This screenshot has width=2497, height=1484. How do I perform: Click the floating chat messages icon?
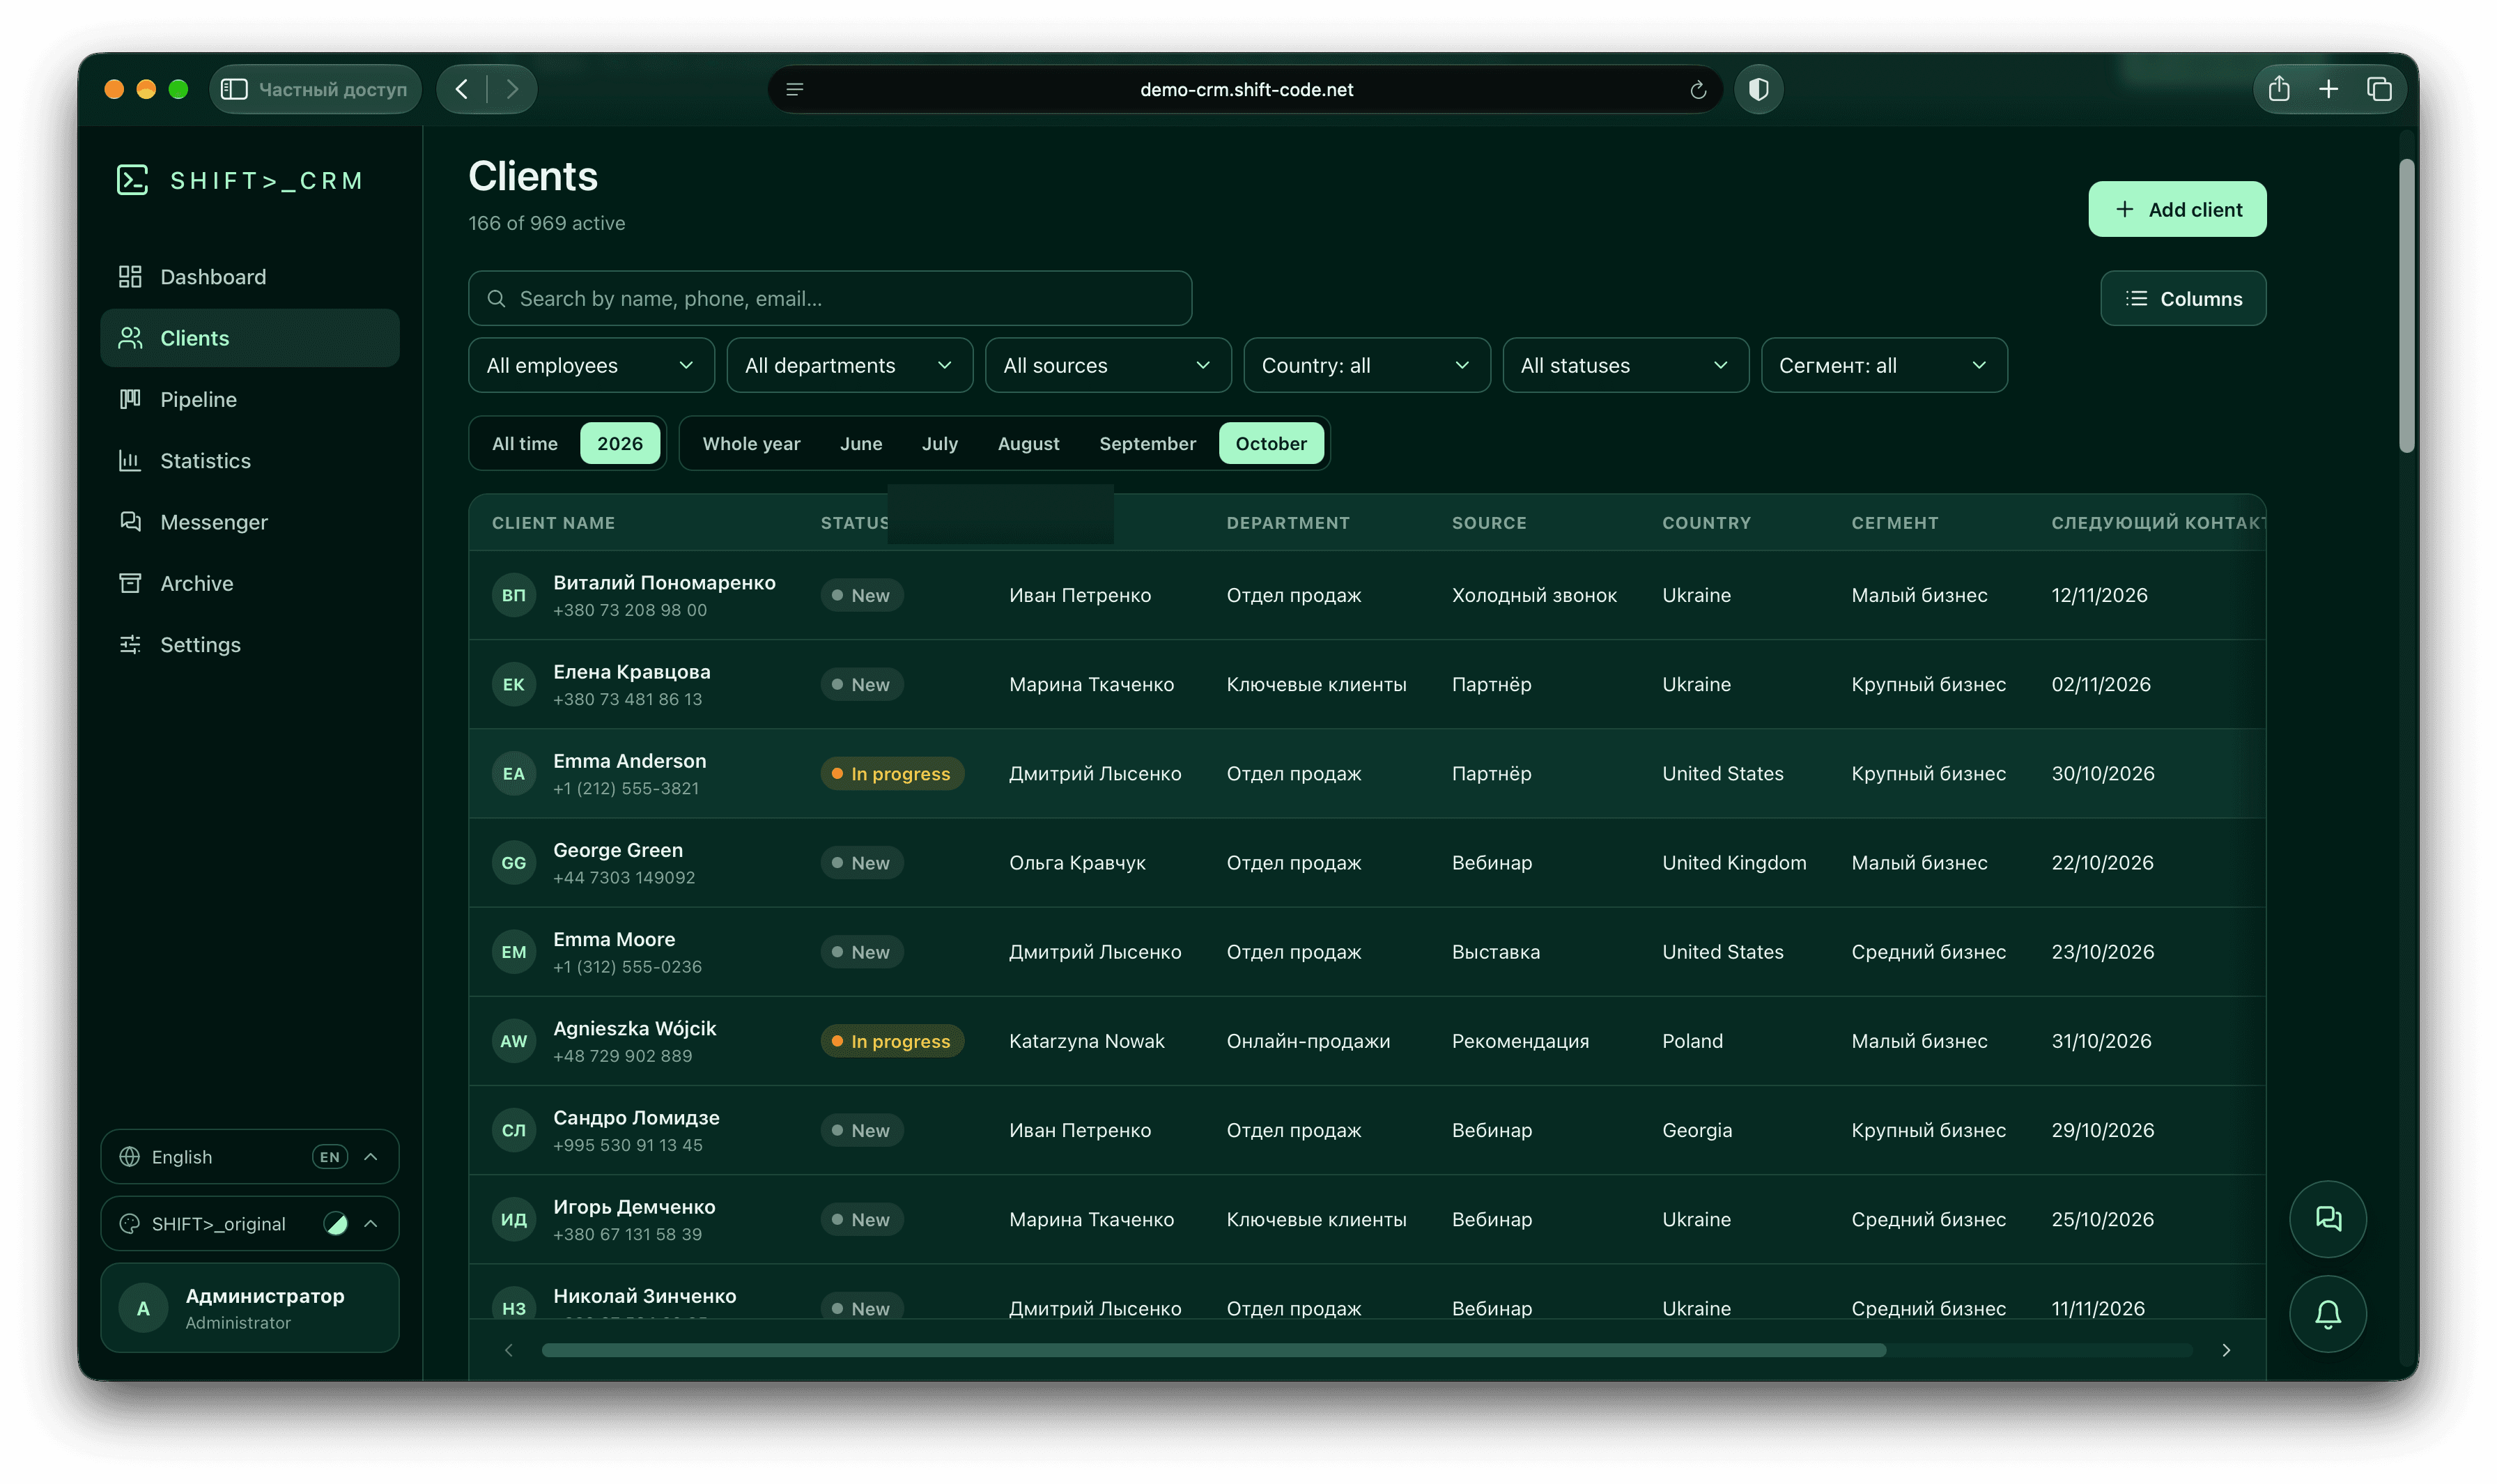click(x=2327, y=1218)
